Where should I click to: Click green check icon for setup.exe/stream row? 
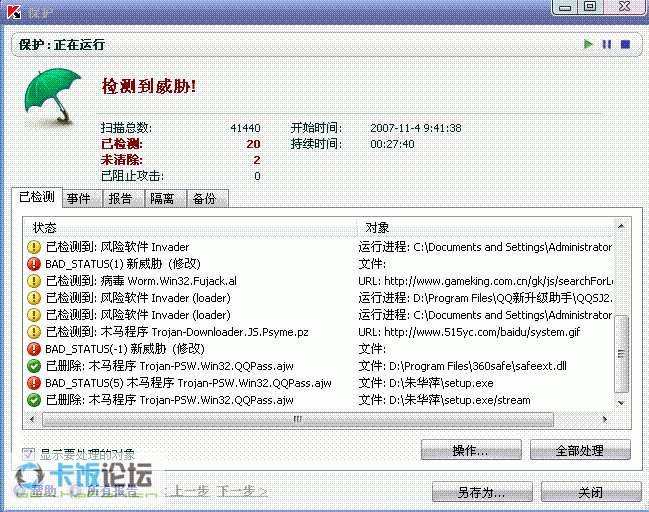(34, 400)
